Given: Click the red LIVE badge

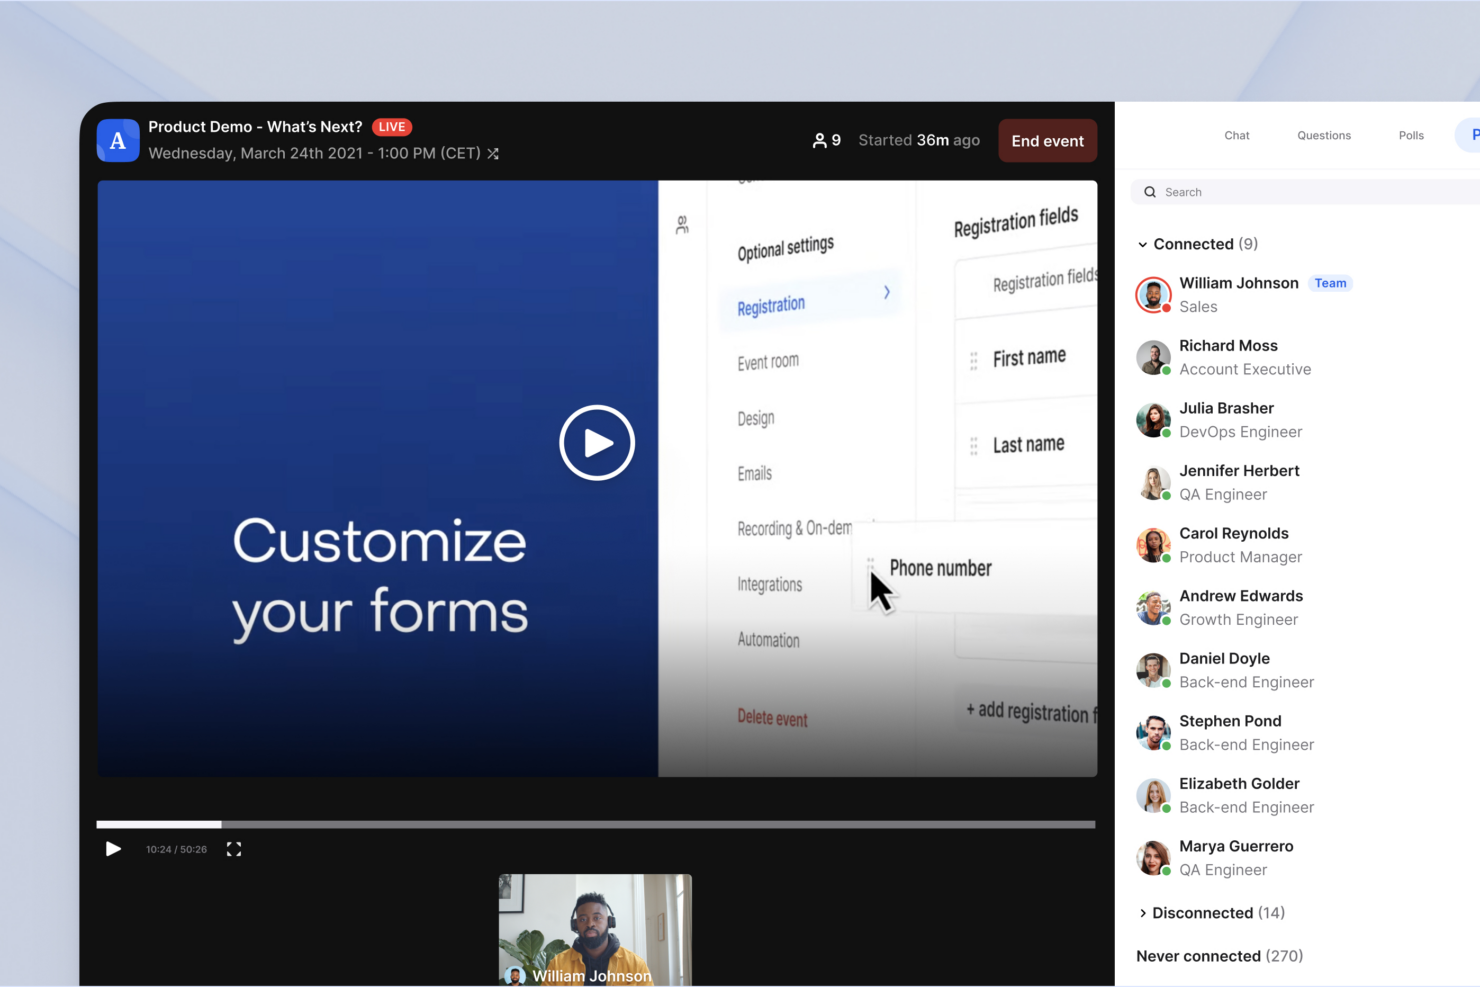Looking at the screenshot, I should tap(392, 127).
